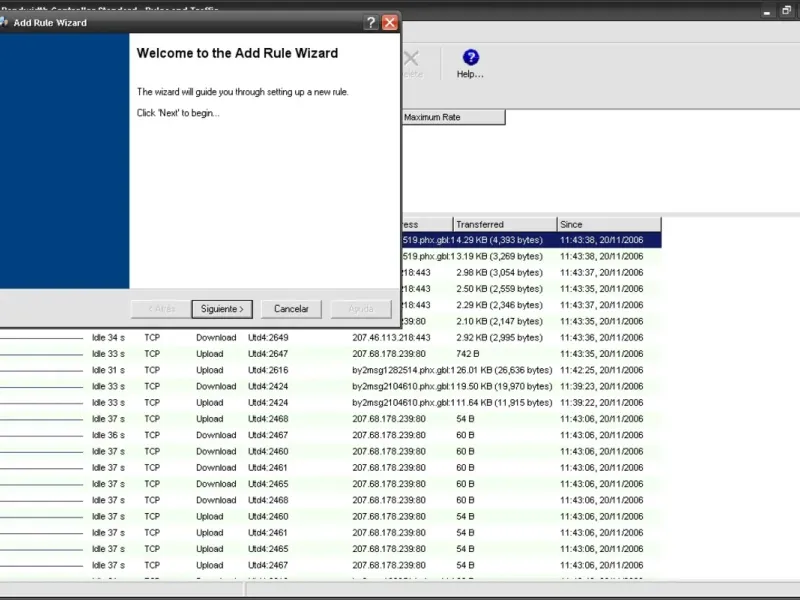This screenshot has height=600, width=800.
Task: Click Utd4:2465 in the Download row
Action: [x=268, y=484]
